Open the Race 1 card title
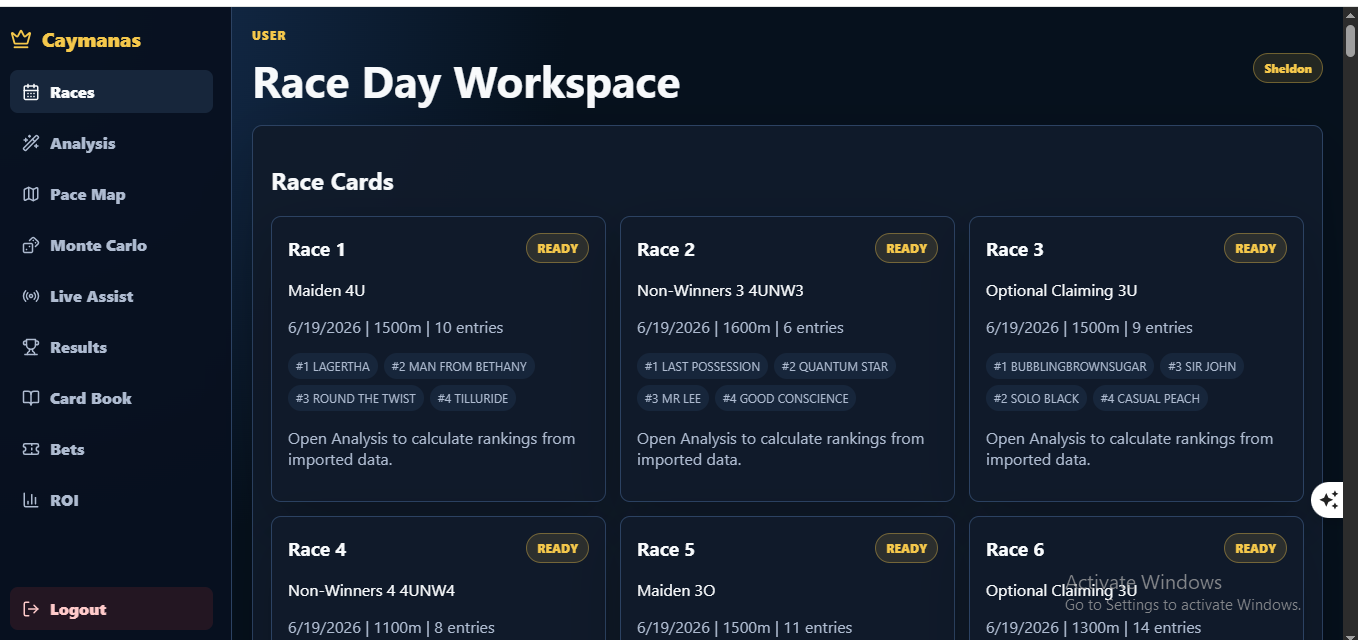1358x640 pixels. (x=316, y=250)
